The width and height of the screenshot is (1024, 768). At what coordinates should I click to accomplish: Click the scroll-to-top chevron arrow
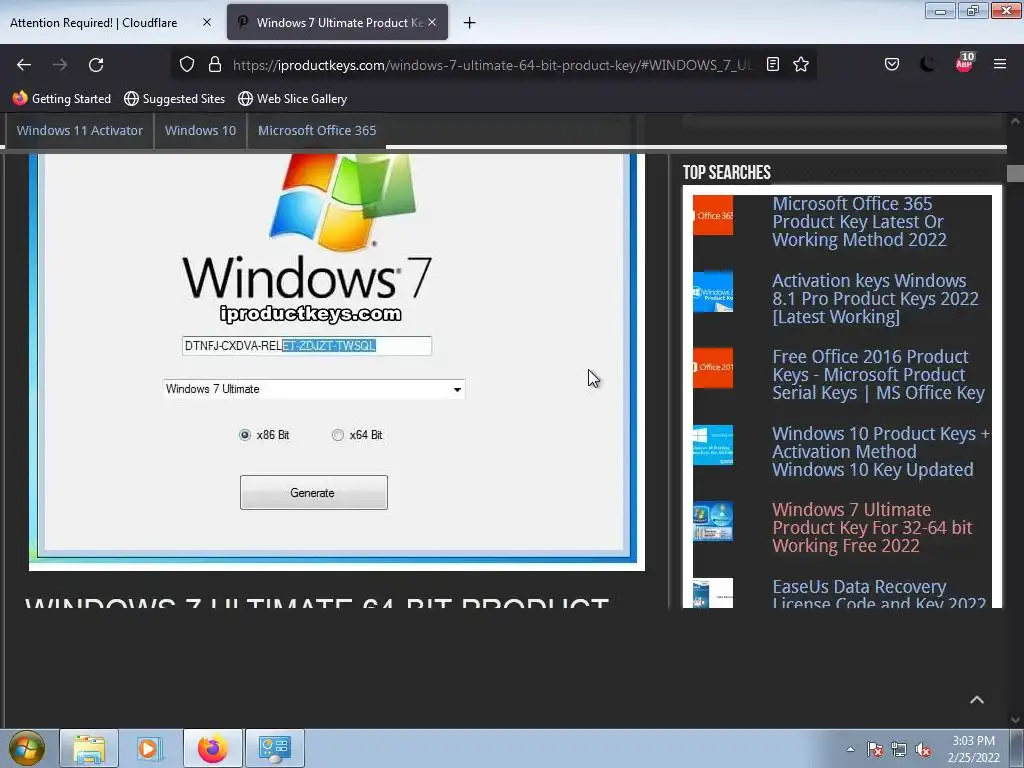click(976, 699)
